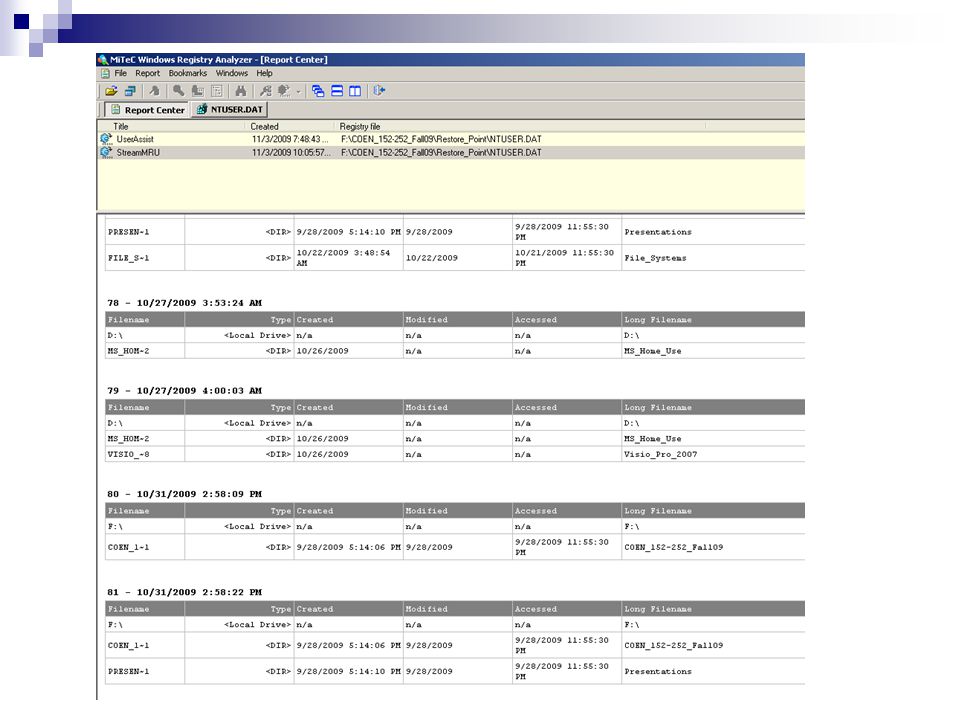Click the UserAssist row registry file path
This screenshot has height=720, width=960.
[441, 140]
